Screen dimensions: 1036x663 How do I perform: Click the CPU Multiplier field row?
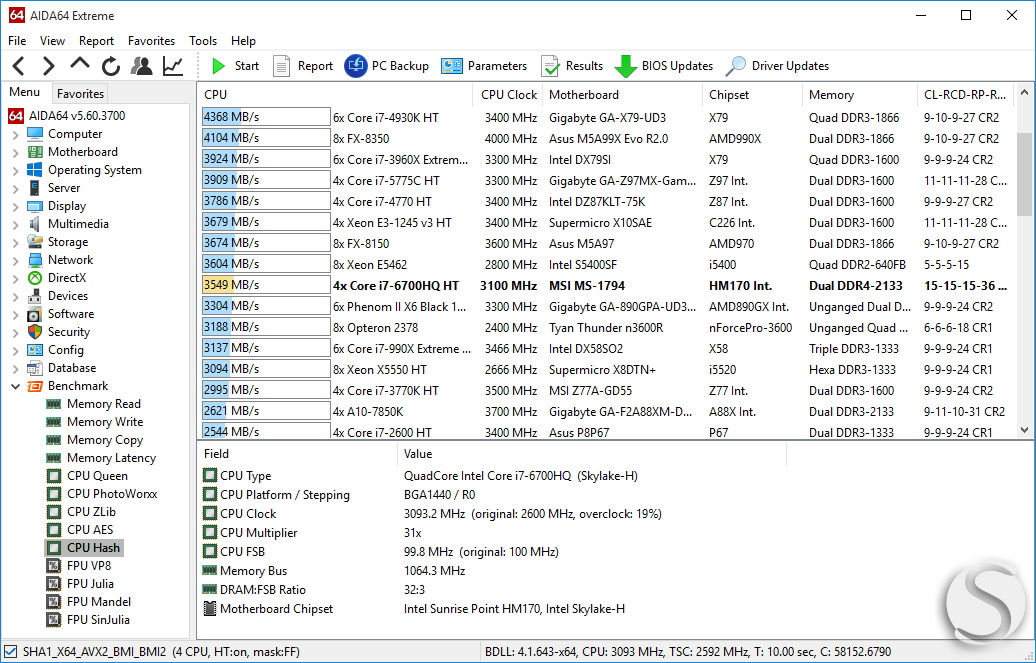click(x=492, y=533)
